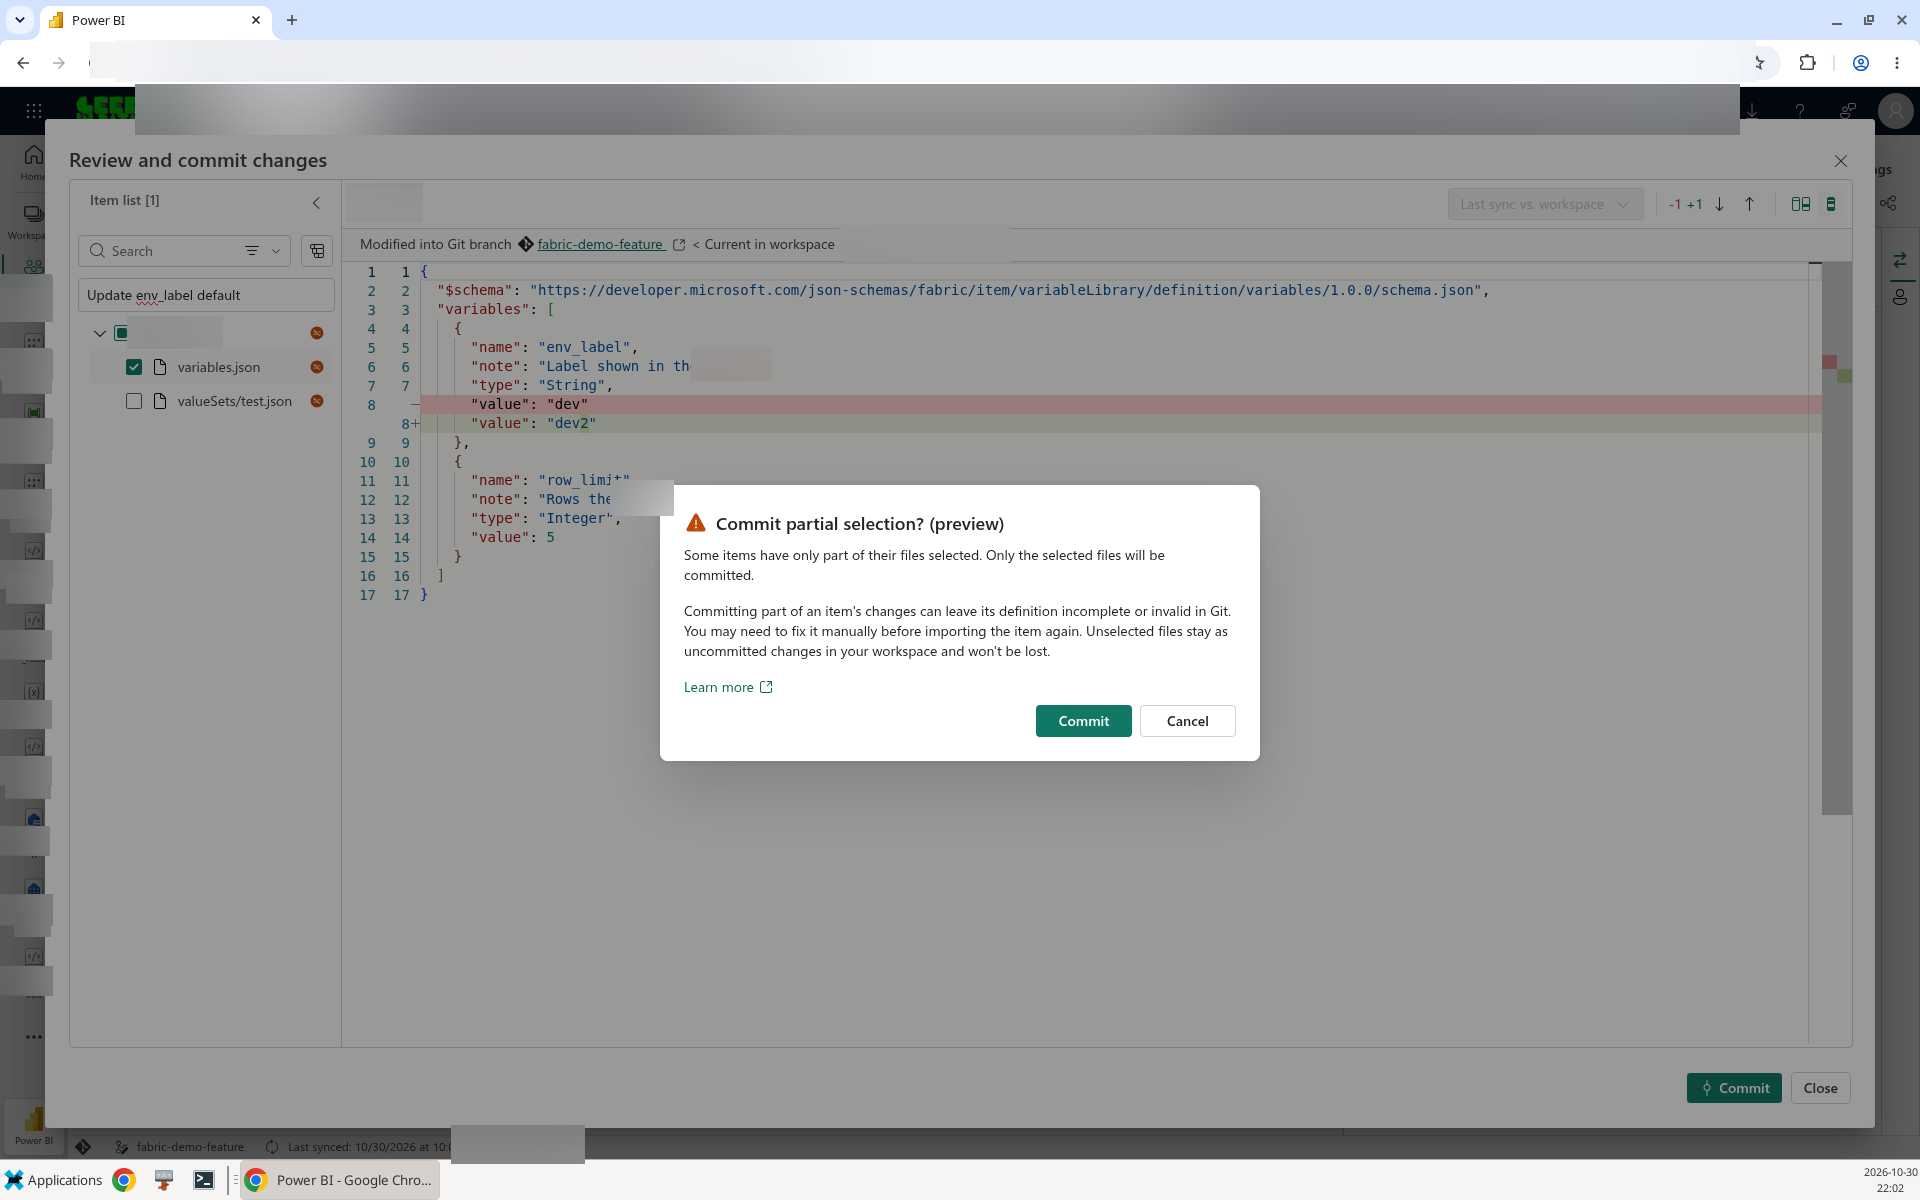This screenshot has width=1920, height=1200.
Task: Toggle the parent item partial-selection checkbox
Action: 121,333
